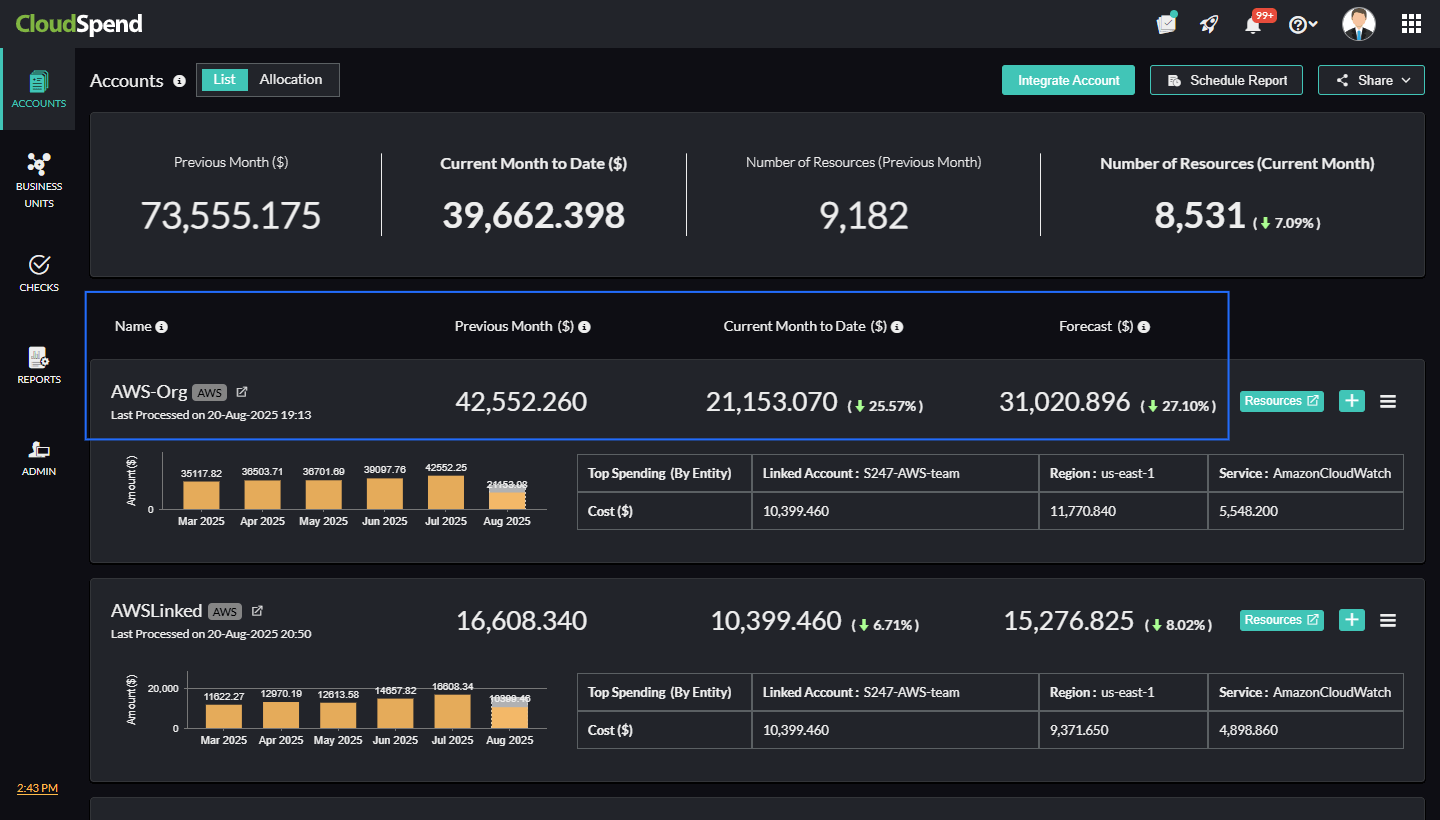The height and width of the screenshot is (820, 1440).
Task: Click the notifications bell icon
Action: [x=1253, y=25]
